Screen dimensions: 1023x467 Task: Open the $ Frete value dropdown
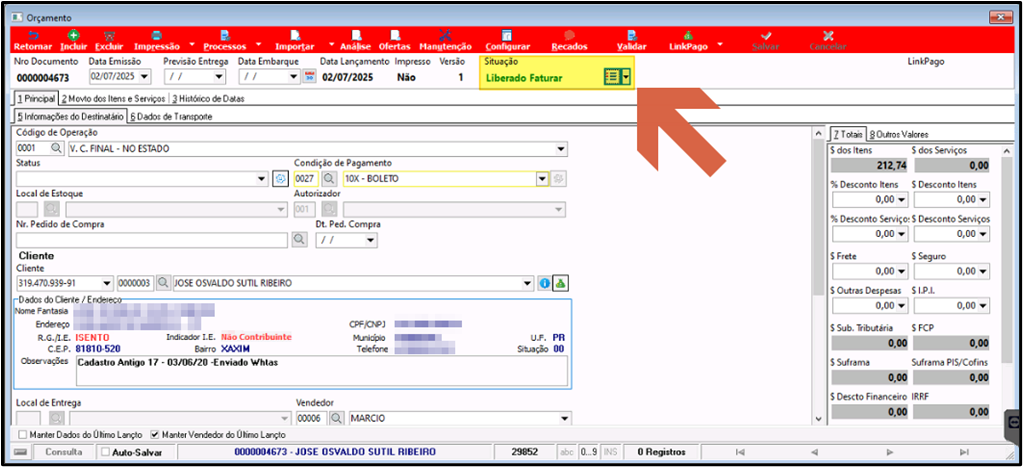(x=902, y=271)
